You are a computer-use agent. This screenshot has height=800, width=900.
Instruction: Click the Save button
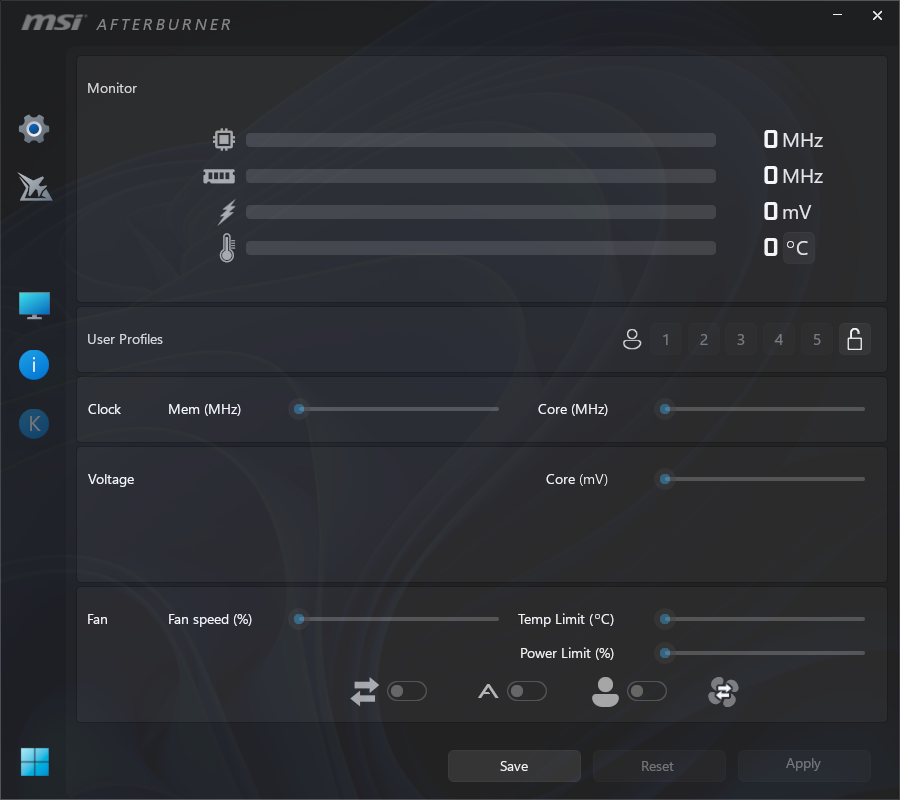(x=514, y=766)
